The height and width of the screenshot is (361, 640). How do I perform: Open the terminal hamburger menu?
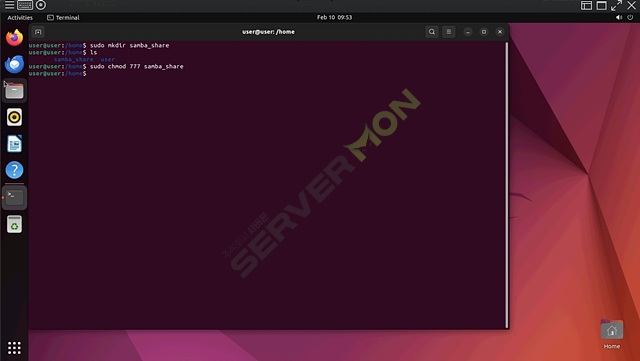pos(449,32)
